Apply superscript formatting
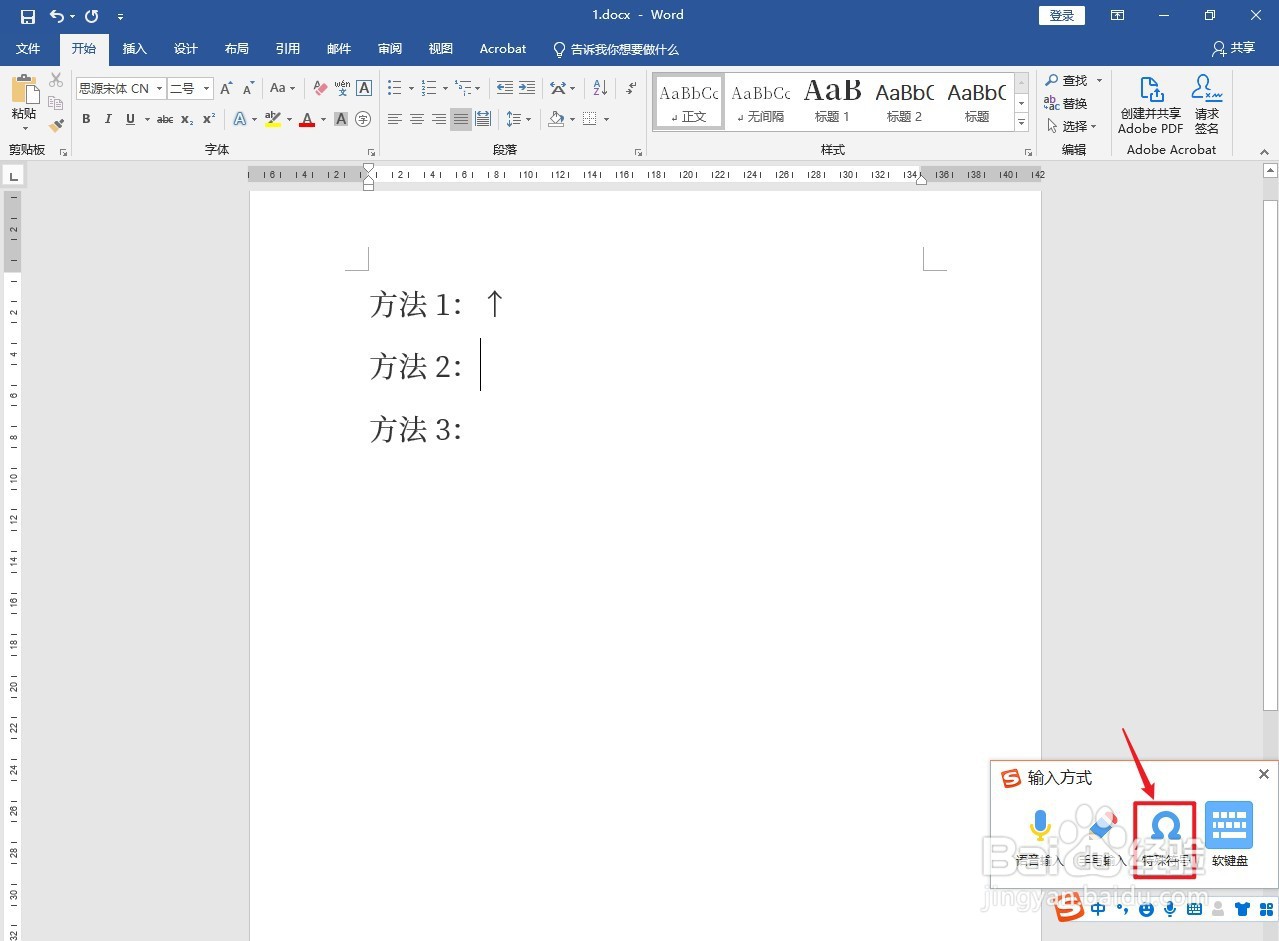The image size is (1279, 941). [x=209, y=119]
